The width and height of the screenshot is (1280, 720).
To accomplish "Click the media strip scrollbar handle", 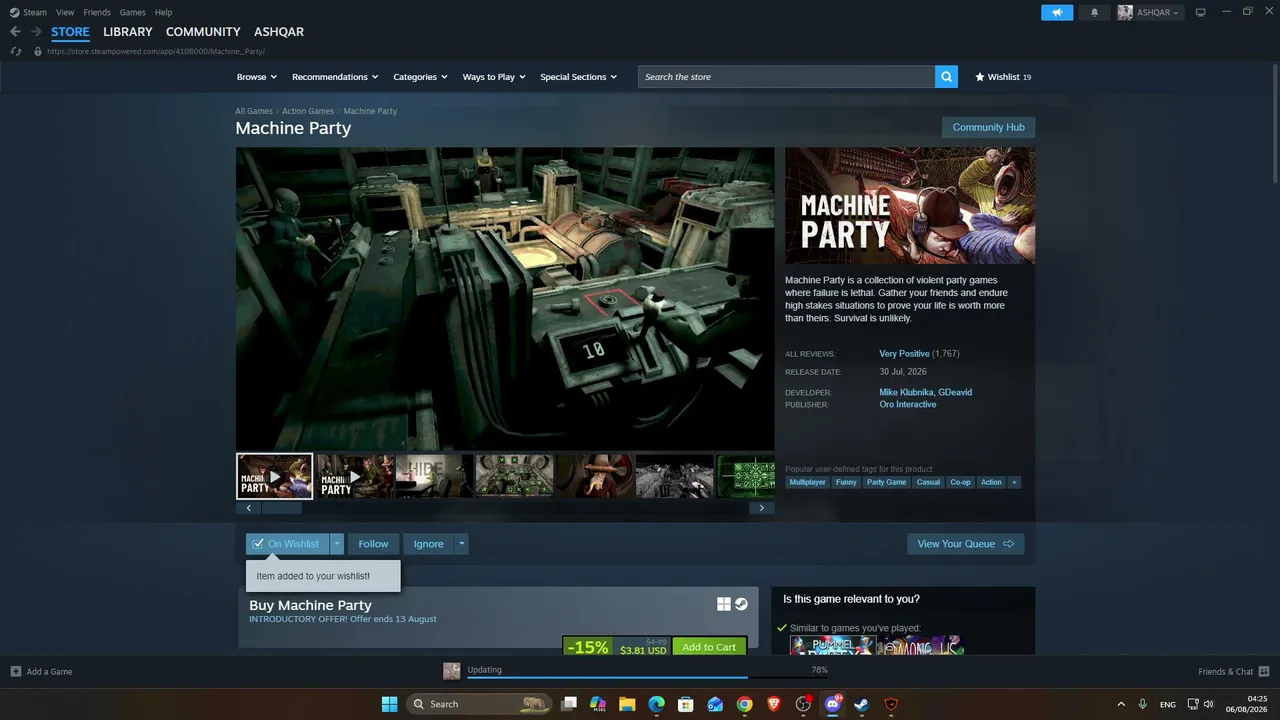I will [281, 508].
